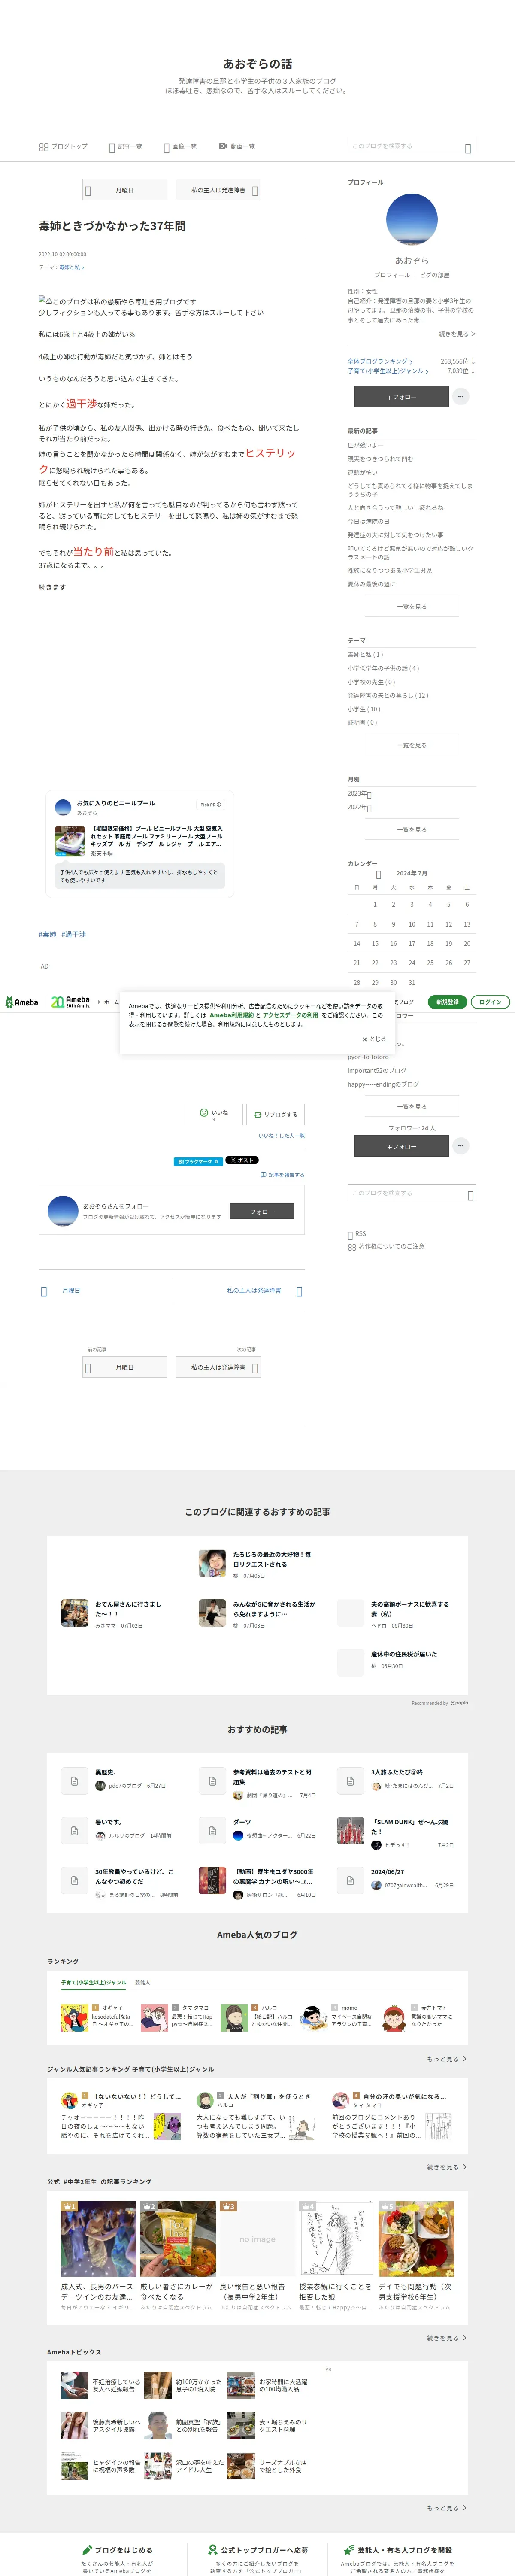This screenshot has width=515, height=2576.
Task: Click the top blog search input field
Action: (411, 146)
